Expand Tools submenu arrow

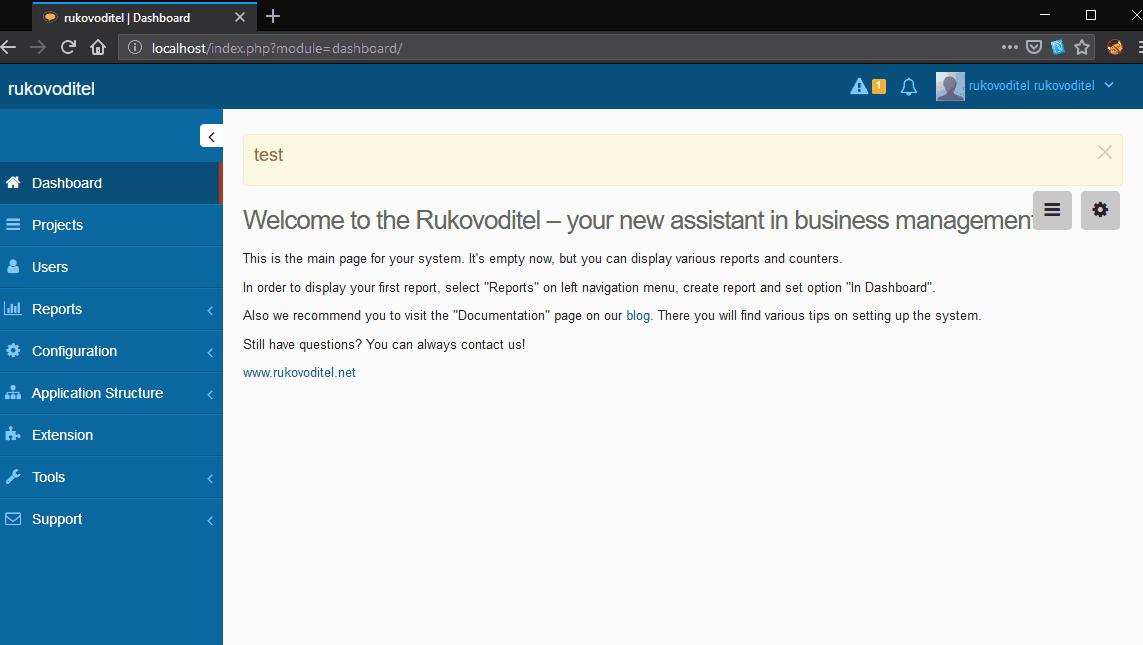click(x=210, y=479)
